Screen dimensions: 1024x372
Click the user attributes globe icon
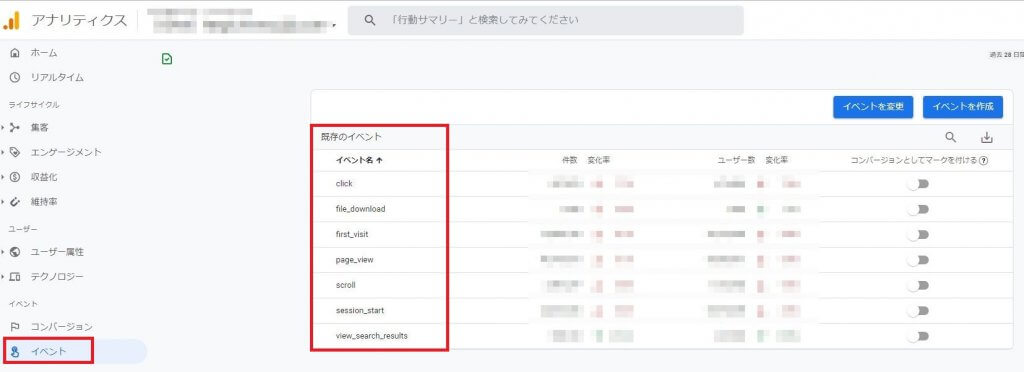[15, 252]
